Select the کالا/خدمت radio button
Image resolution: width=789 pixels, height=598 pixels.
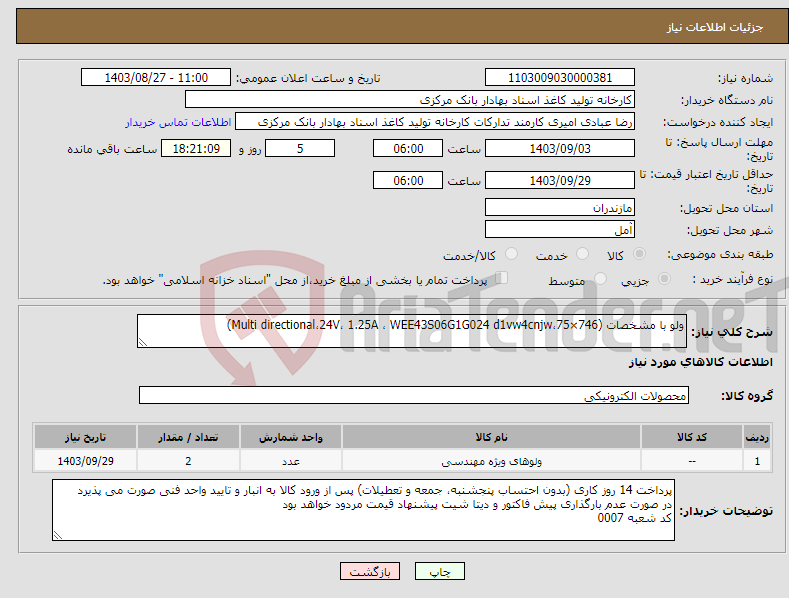[511, 254]
